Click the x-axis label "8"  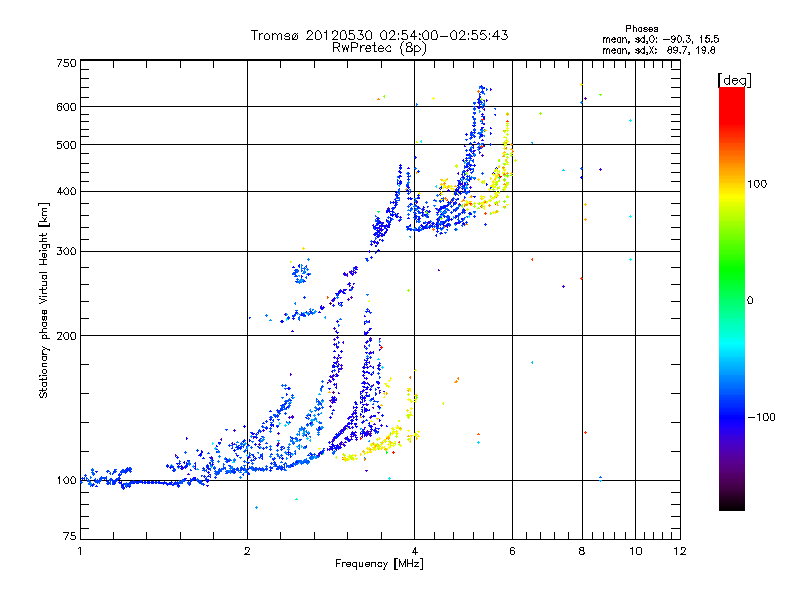(582, 551)
